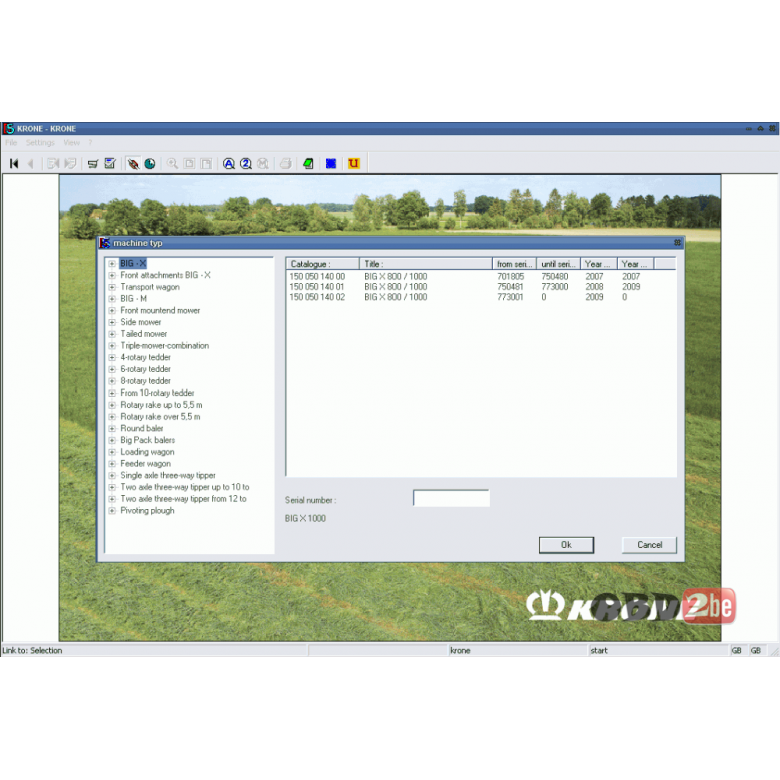Click the yellow U toolbar icon
Viewport: 780px width, 780px height.
click(x=354, y=163)
